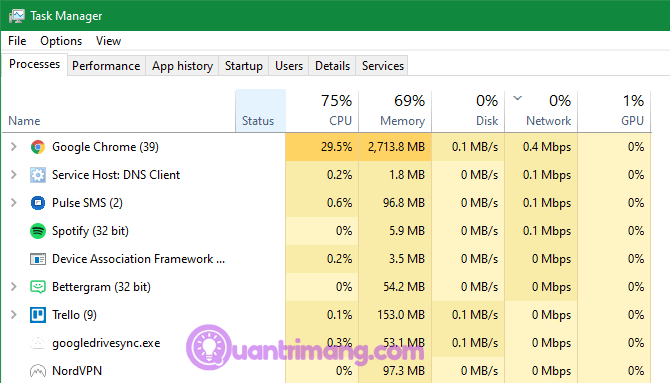
Task: Select the Trello (9) process name
Action: (74, 315)
